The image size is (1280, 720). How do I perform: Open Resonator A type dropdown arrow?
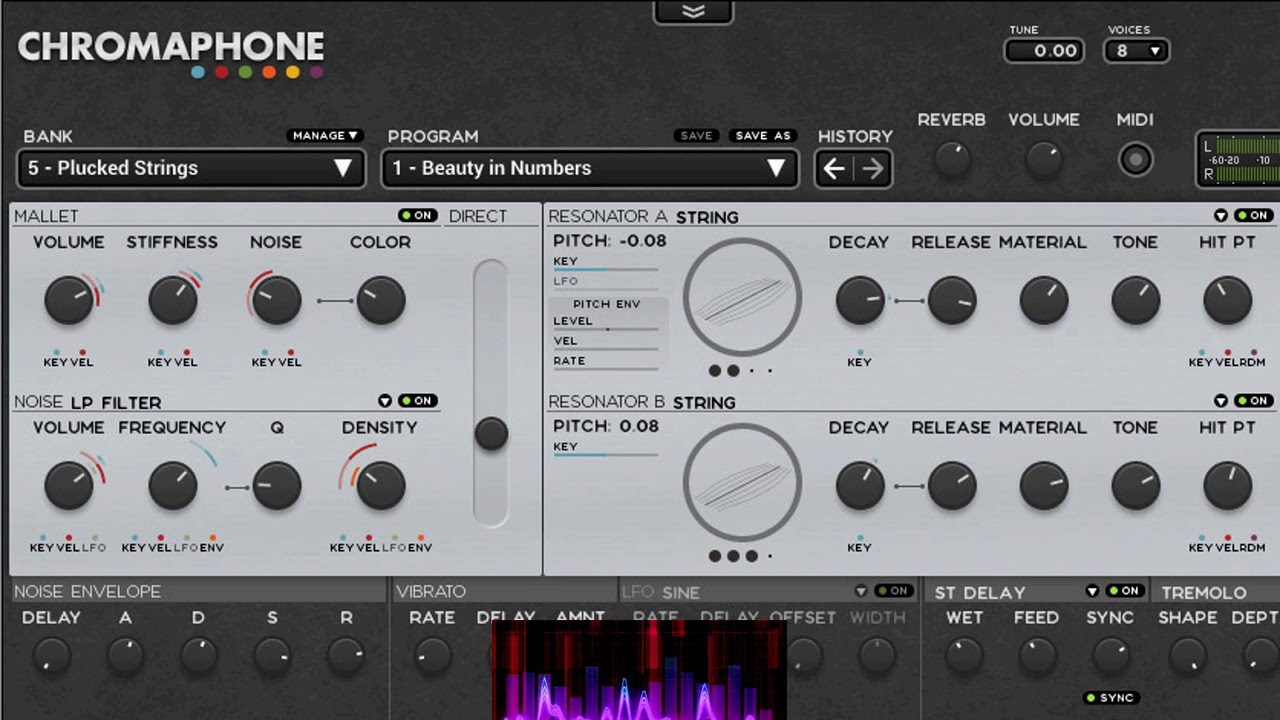coord(1221,215)
